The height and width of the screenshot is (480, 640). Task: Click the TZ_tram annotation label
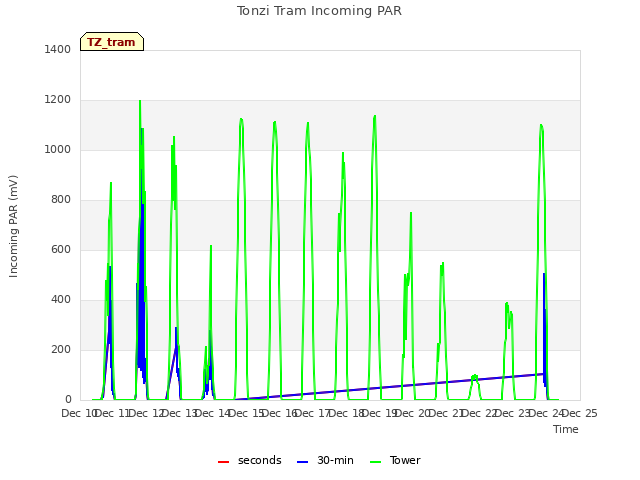click(x=112, y=42)
